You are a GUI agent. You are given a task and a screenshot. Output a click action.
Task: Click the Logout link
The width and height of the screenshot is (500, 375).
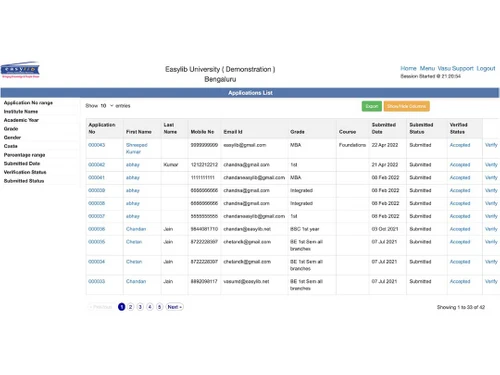486,68
